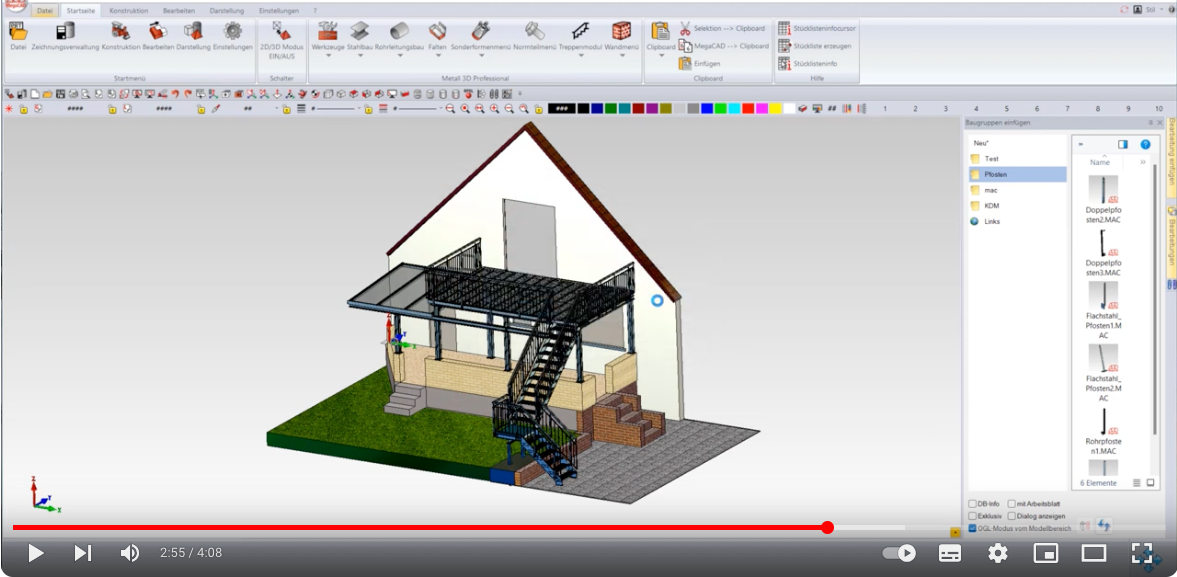Click the Selektion --> Clipboard scissors icon
The height and width of the screenshot is (577, 1177).
point(685,28)
